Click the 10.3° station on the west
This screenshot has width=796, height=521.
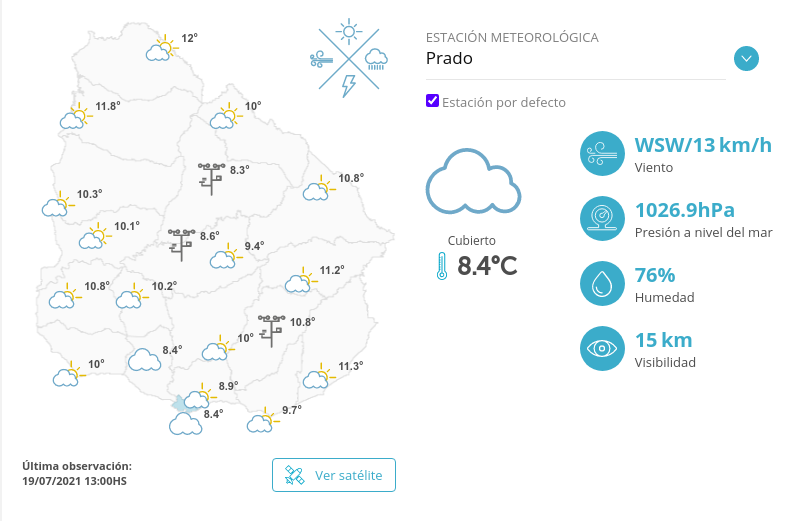[56, 204]
